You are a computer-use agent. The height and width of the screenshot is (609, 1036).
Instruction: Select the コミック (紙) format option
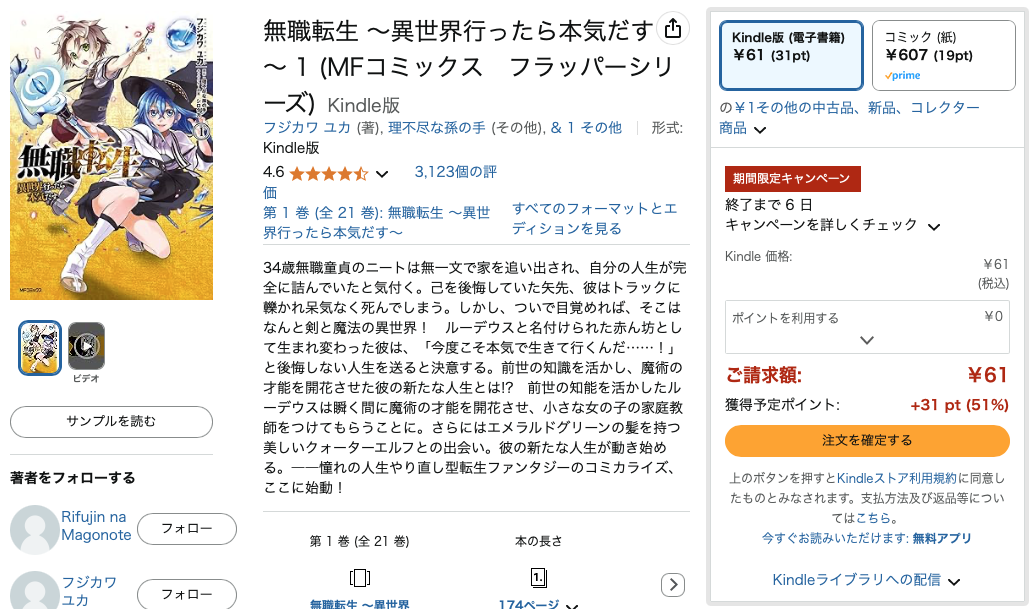coord(944,55)
